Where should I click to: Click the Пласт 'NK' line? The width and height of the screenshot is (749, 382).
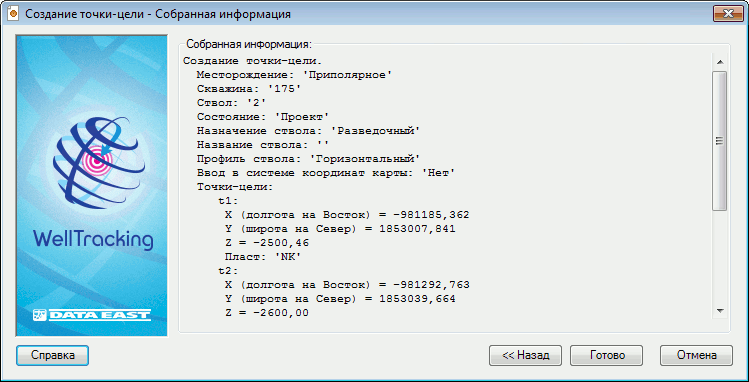click(x=263, y=257)
